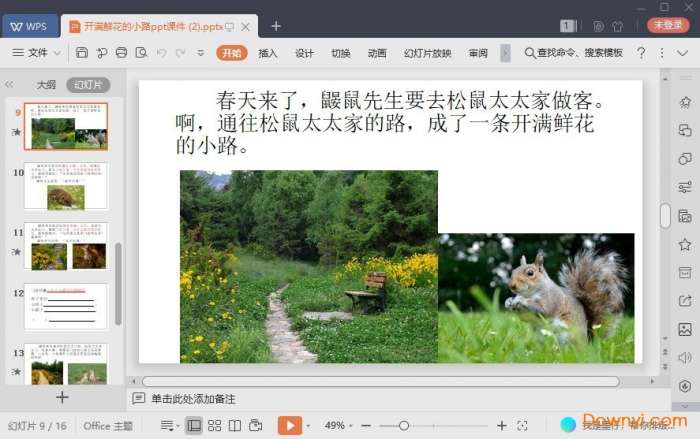Click the window count badge icon

pos(568,26)
